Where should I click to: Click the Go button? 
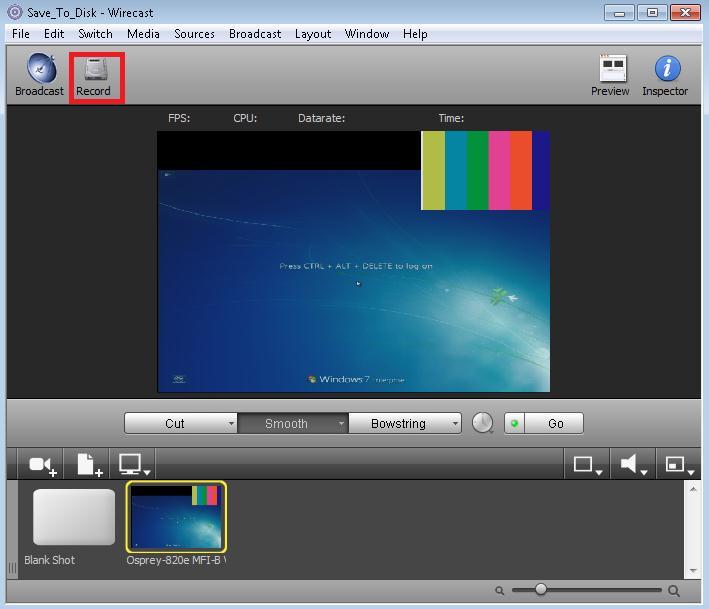[554, 424]
